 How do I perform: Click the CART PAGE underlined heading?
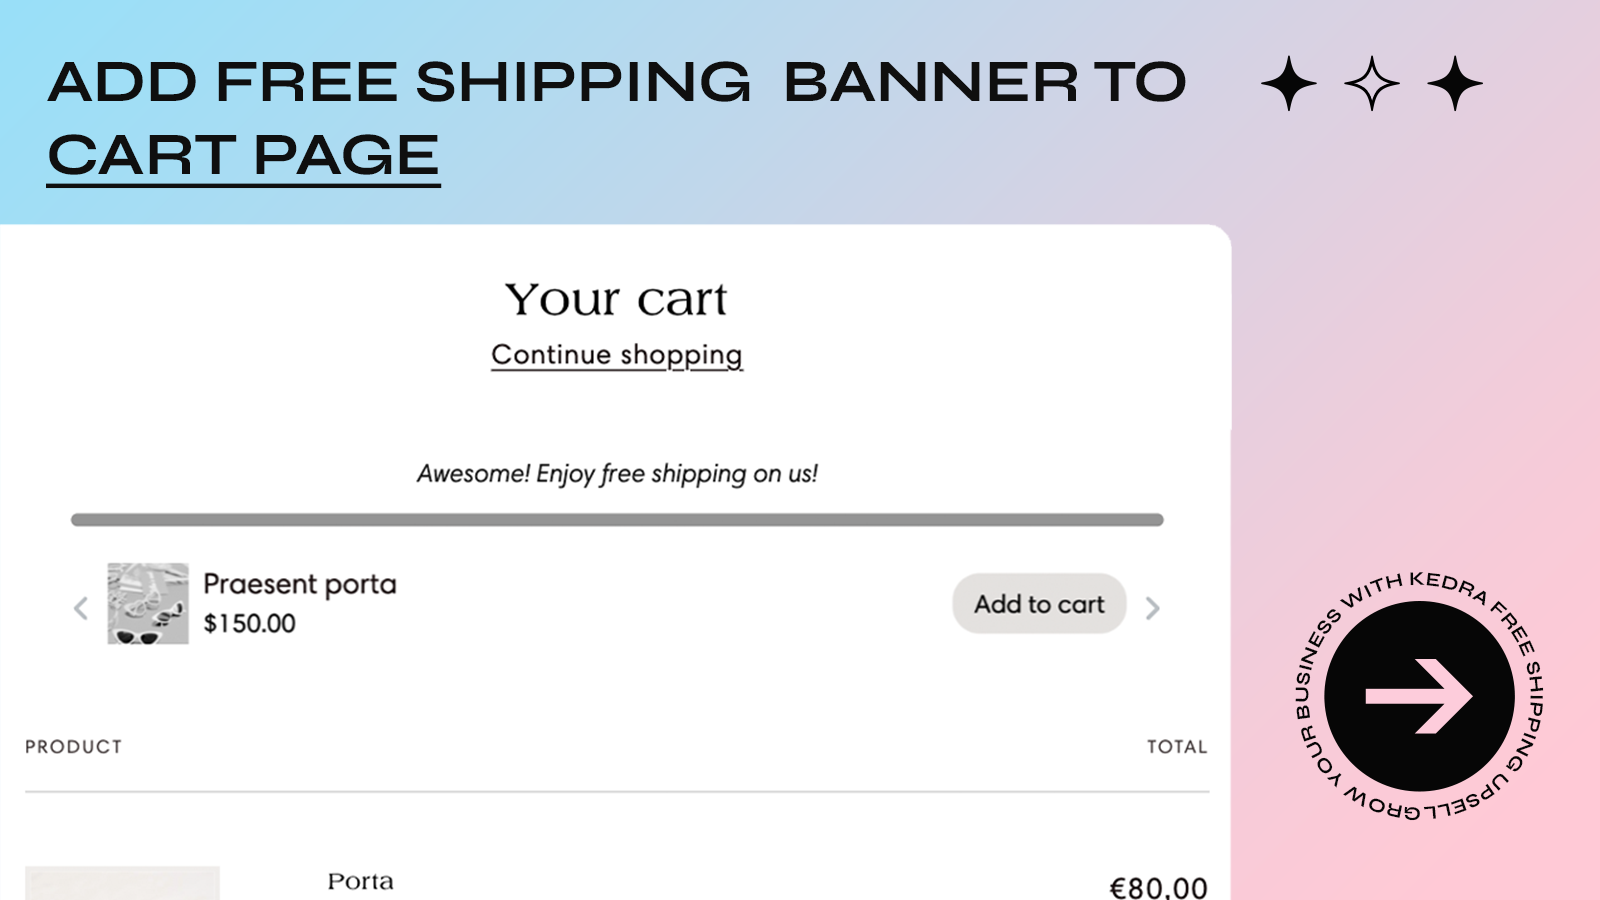click(x=244, y=156)
